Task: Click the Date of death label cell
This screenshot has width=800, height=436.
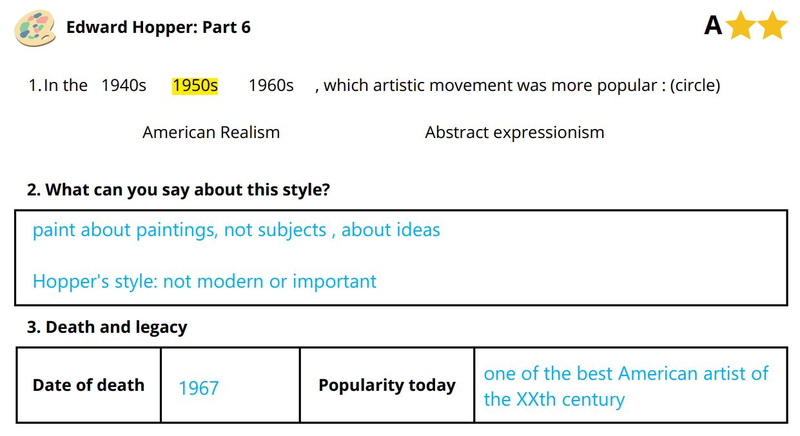Action: point(88,385)
